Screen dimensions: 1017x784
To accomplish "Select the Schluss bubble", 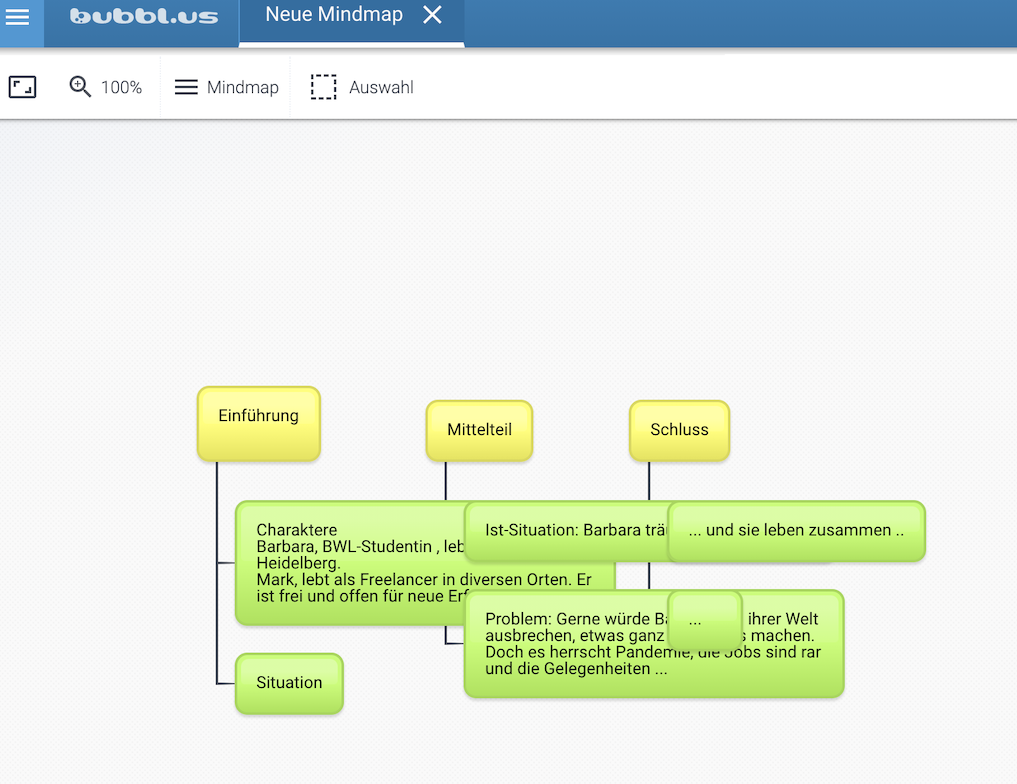I will point(679,431).
